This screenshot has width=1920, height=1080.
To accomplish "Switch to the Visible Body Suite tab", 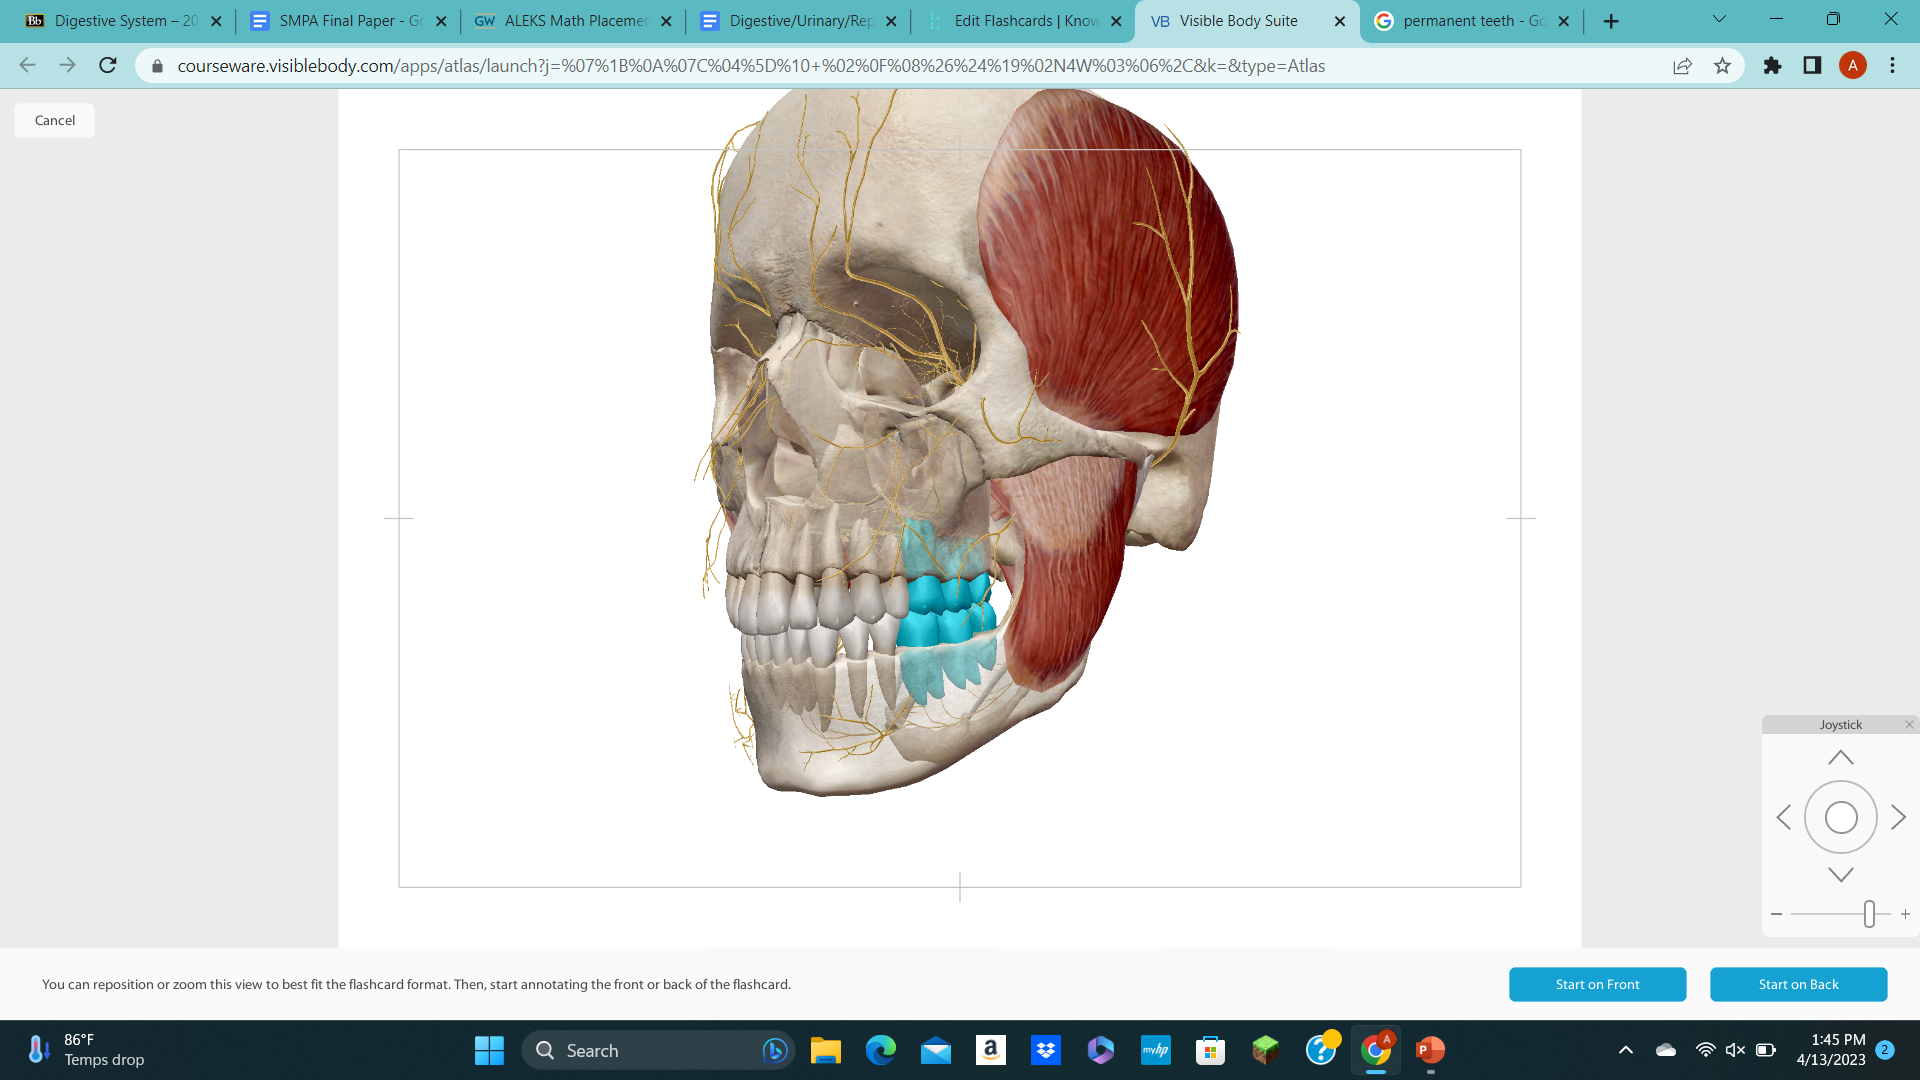I will coord(1240,20).
